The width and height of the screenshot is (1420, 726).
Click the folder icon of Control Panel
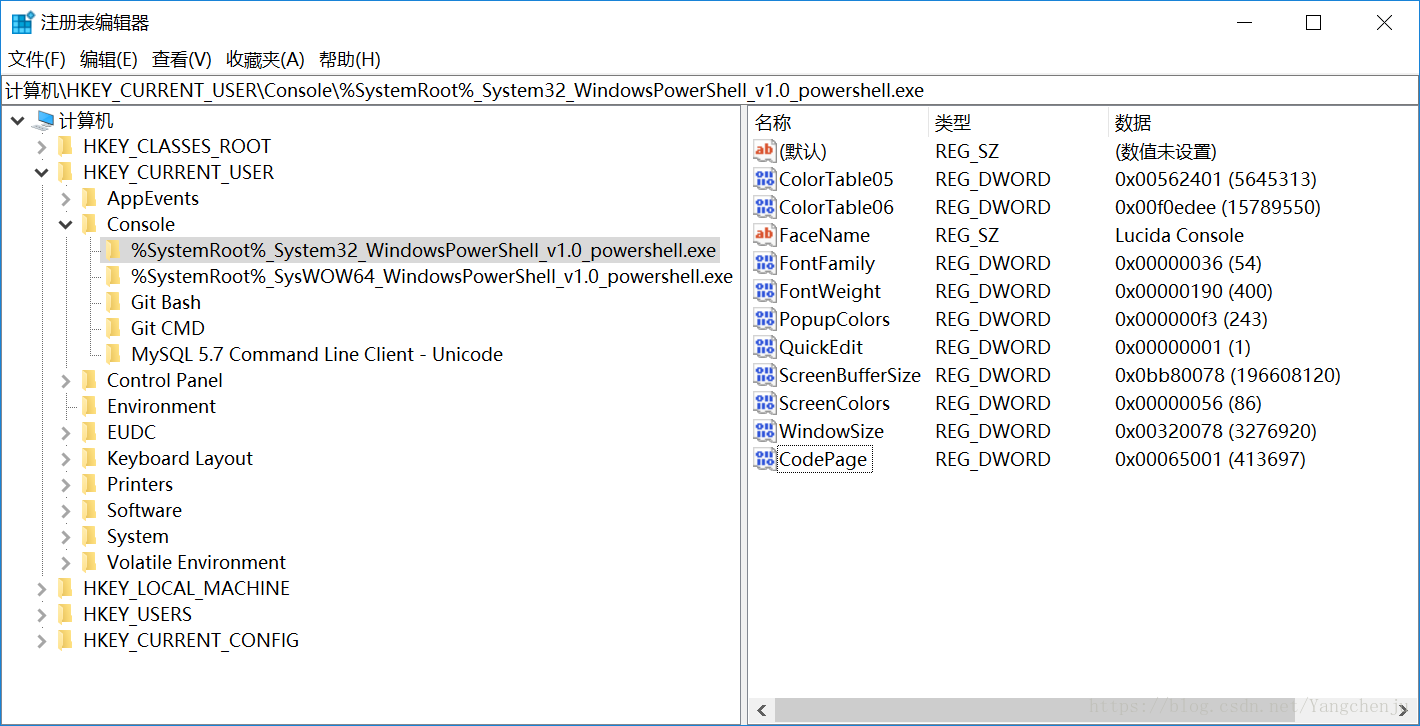pos(90,380)
